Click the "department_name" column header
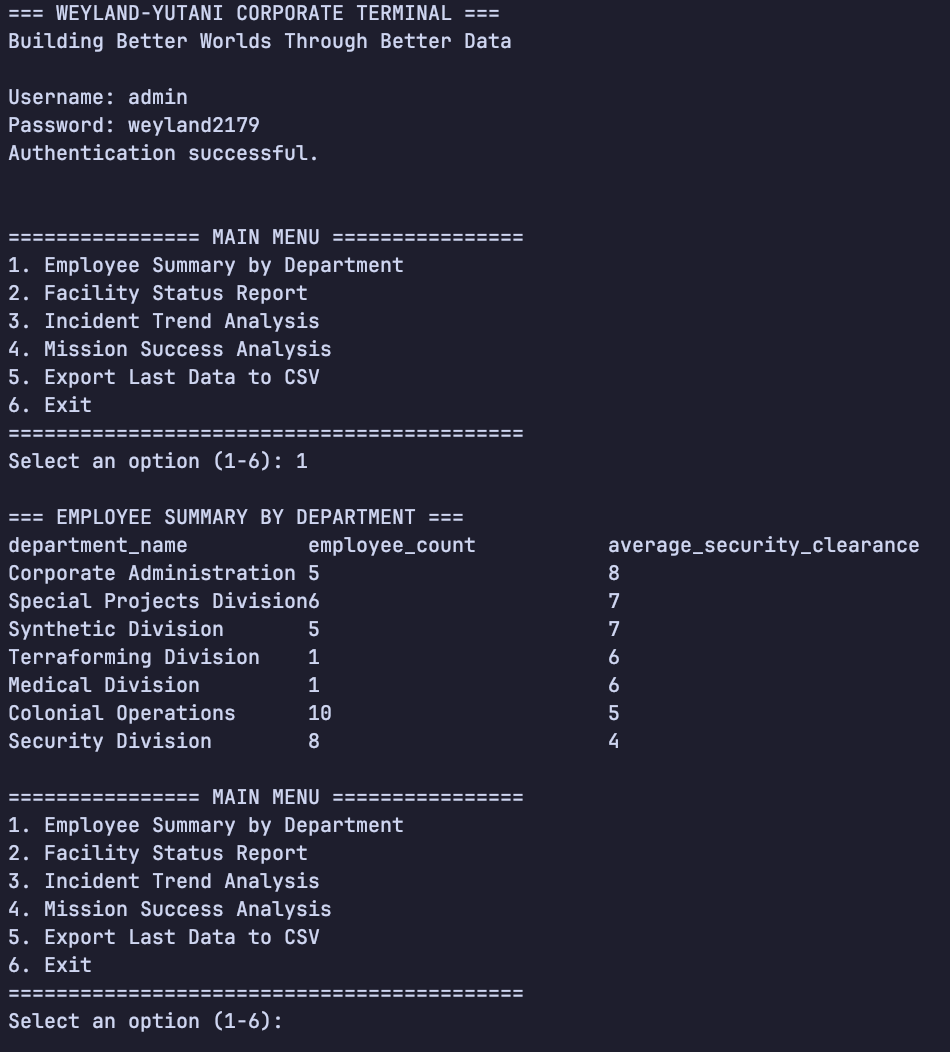 98,545
